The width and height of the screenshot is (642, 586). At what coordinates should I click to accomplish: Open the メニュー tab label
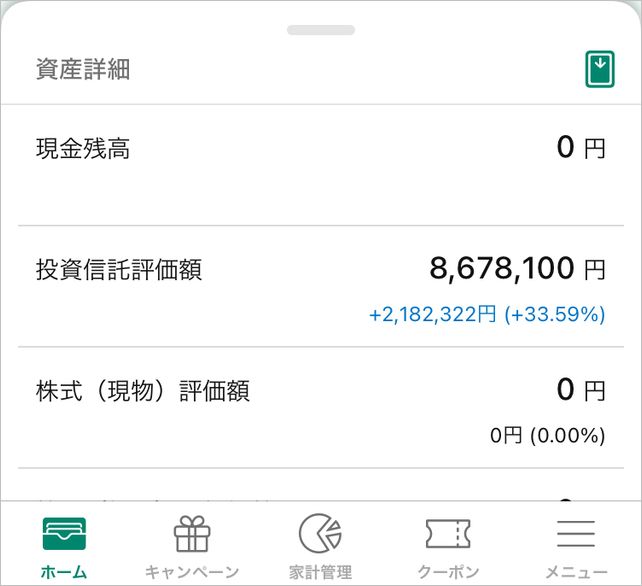click(x=576, y=572)
